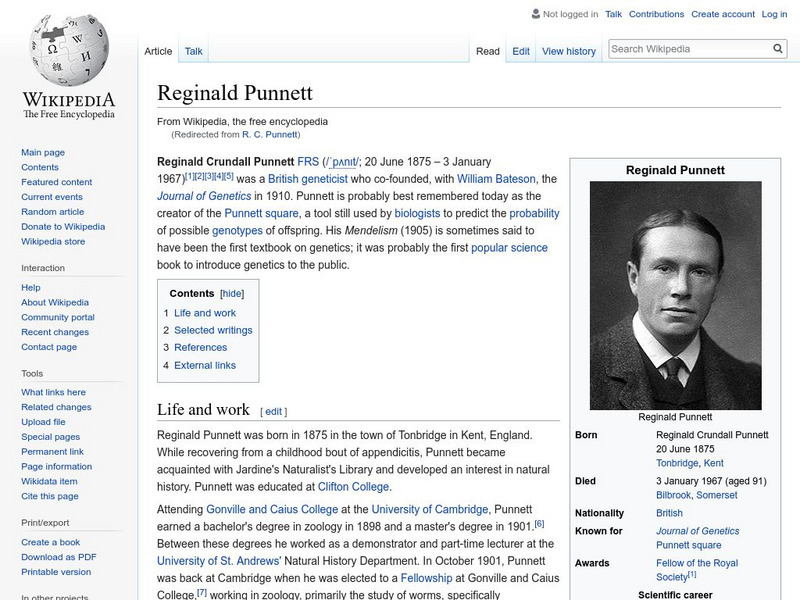Screen dimensions: 800x600
Task: Jump to Life and work in contents
Action: click(205, 313)
